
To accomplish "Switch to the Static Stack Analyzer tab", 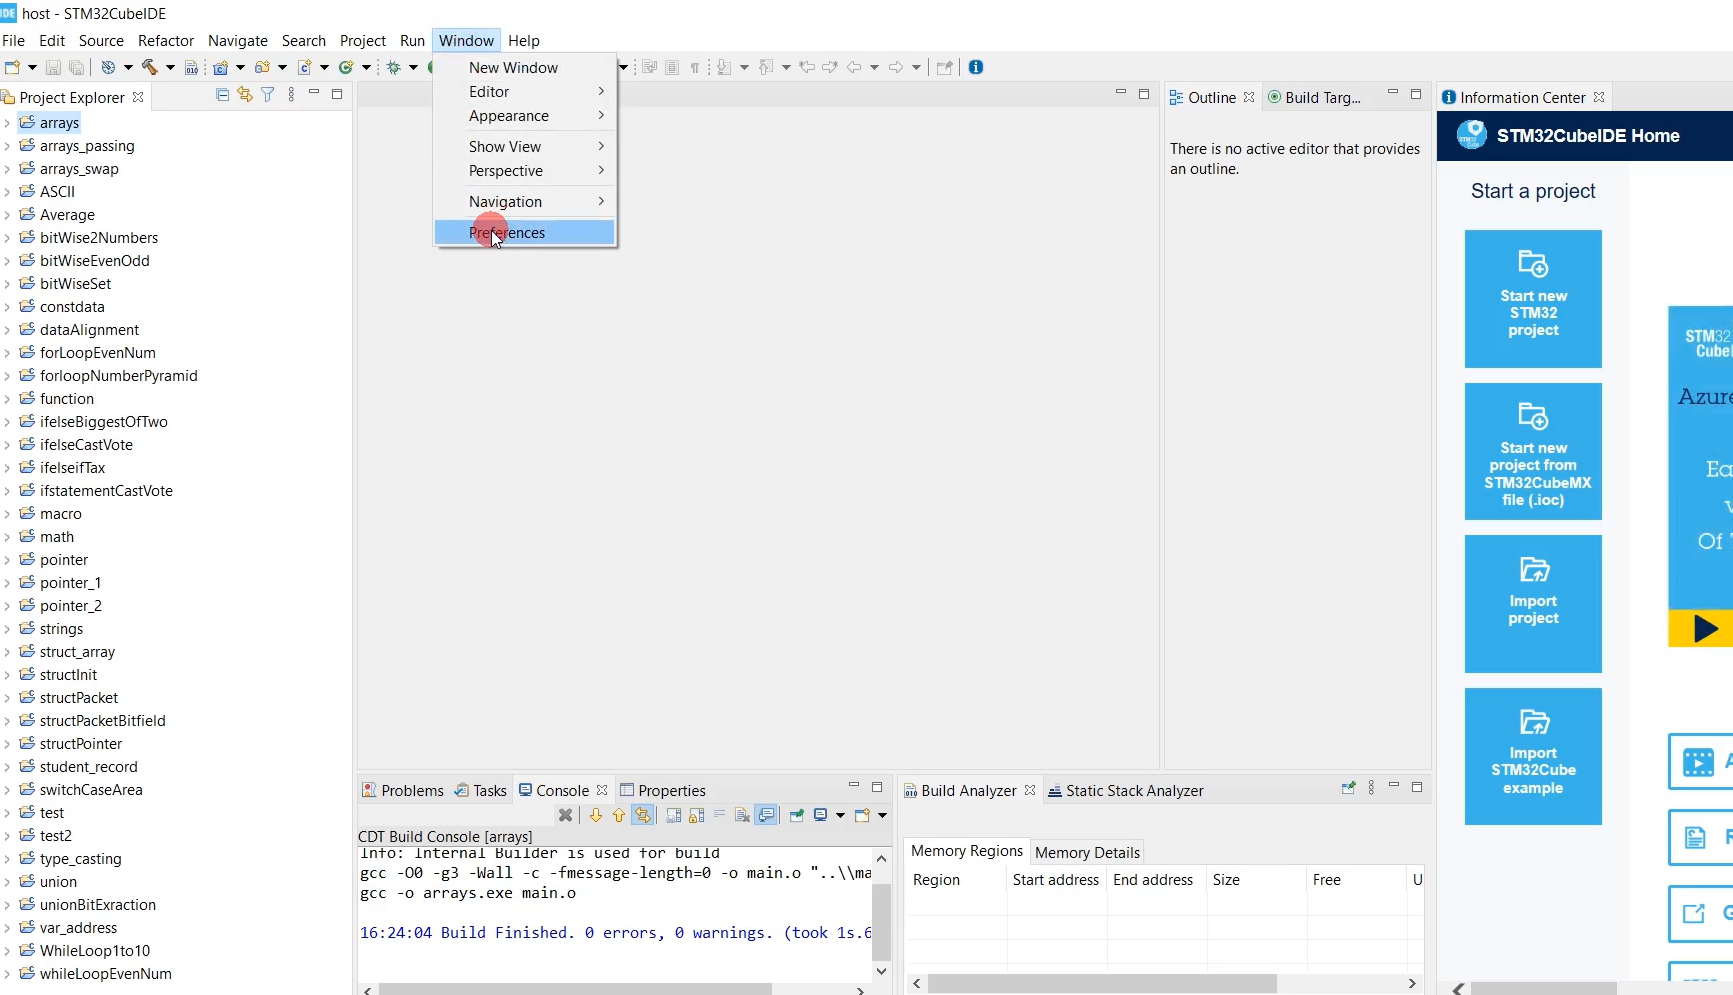I will click(x=1125, y=790).
